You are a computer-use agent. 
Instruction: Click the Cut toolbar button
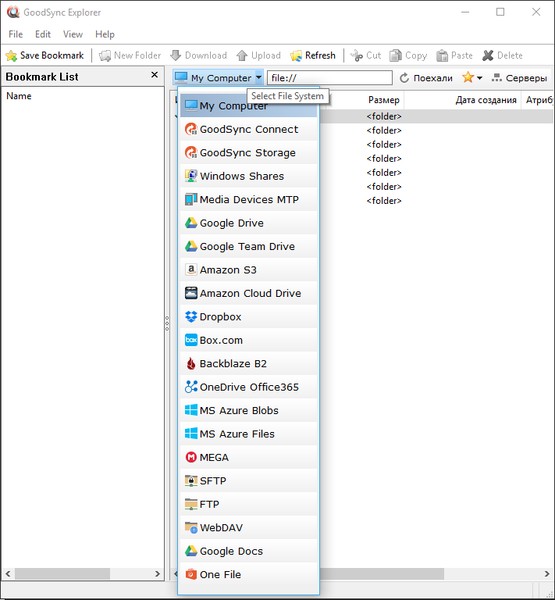point(366,55)
